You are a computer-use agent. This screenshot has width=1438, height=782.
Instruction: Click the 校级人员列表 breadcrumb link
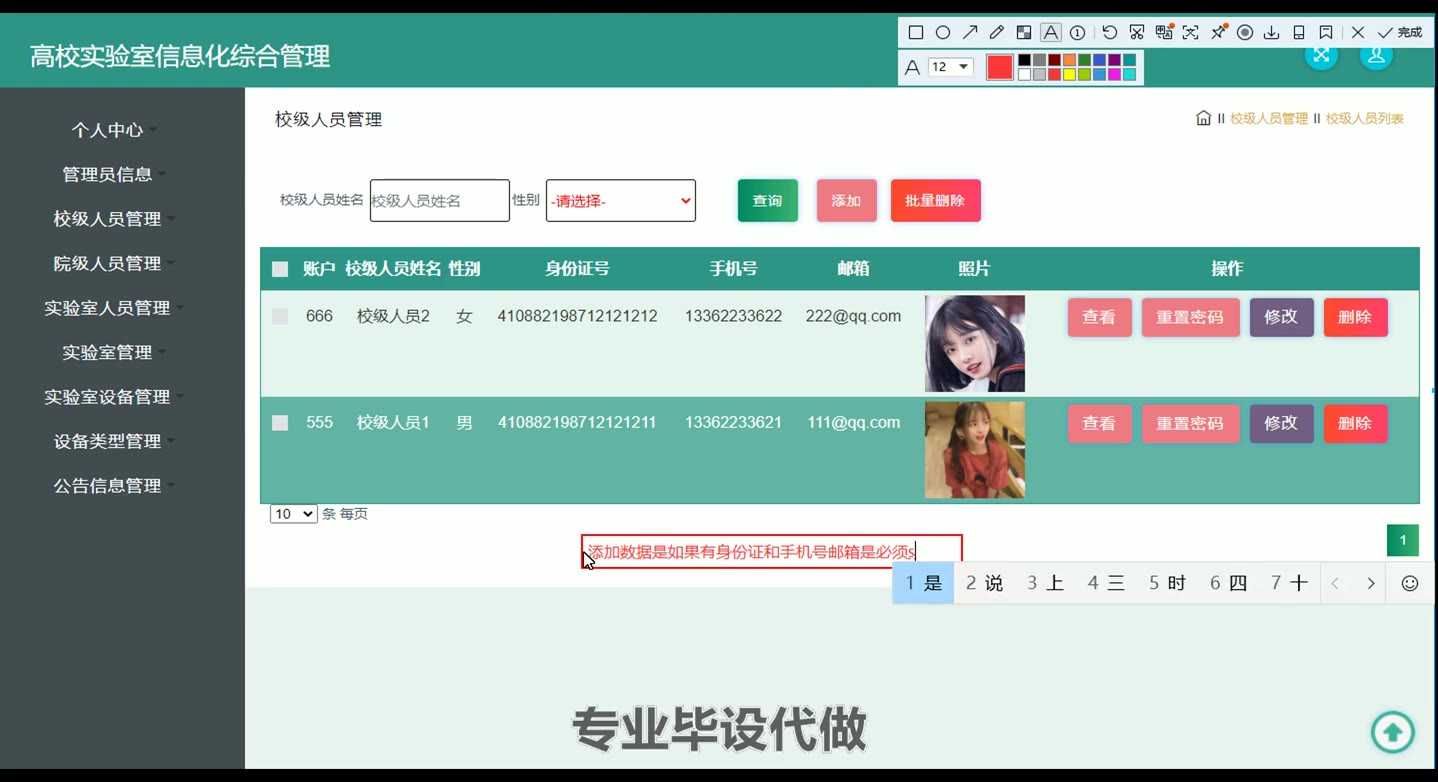1364,118
